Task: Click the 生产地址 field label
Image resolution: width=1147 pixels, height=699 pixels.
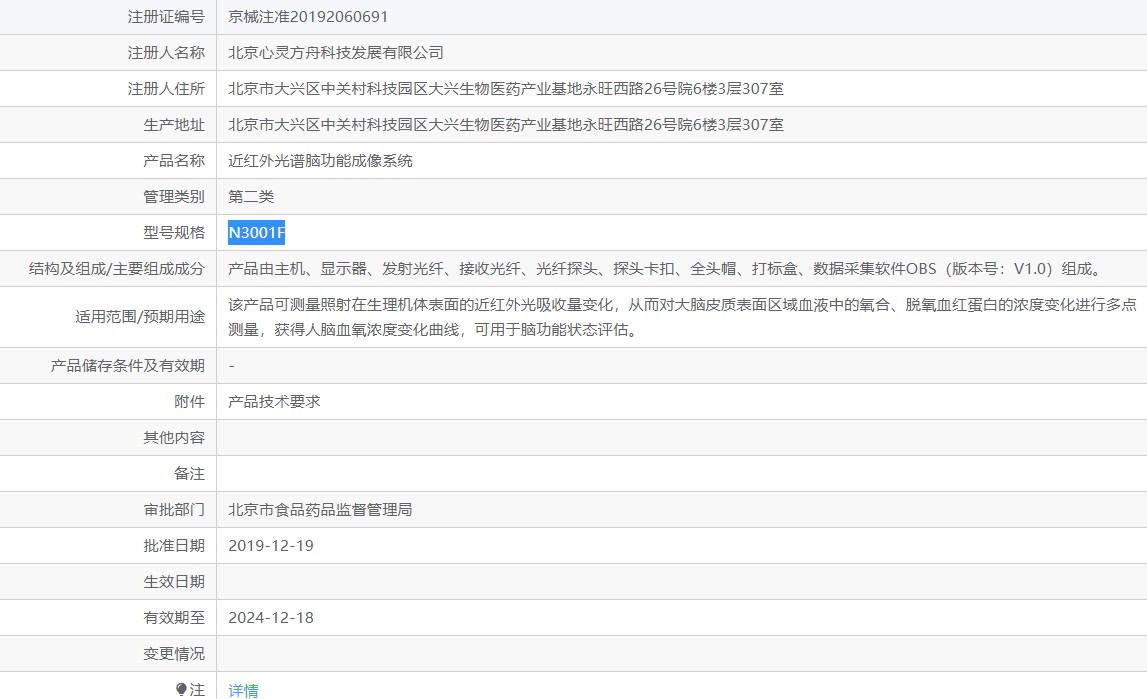Action: click(174, 125)
